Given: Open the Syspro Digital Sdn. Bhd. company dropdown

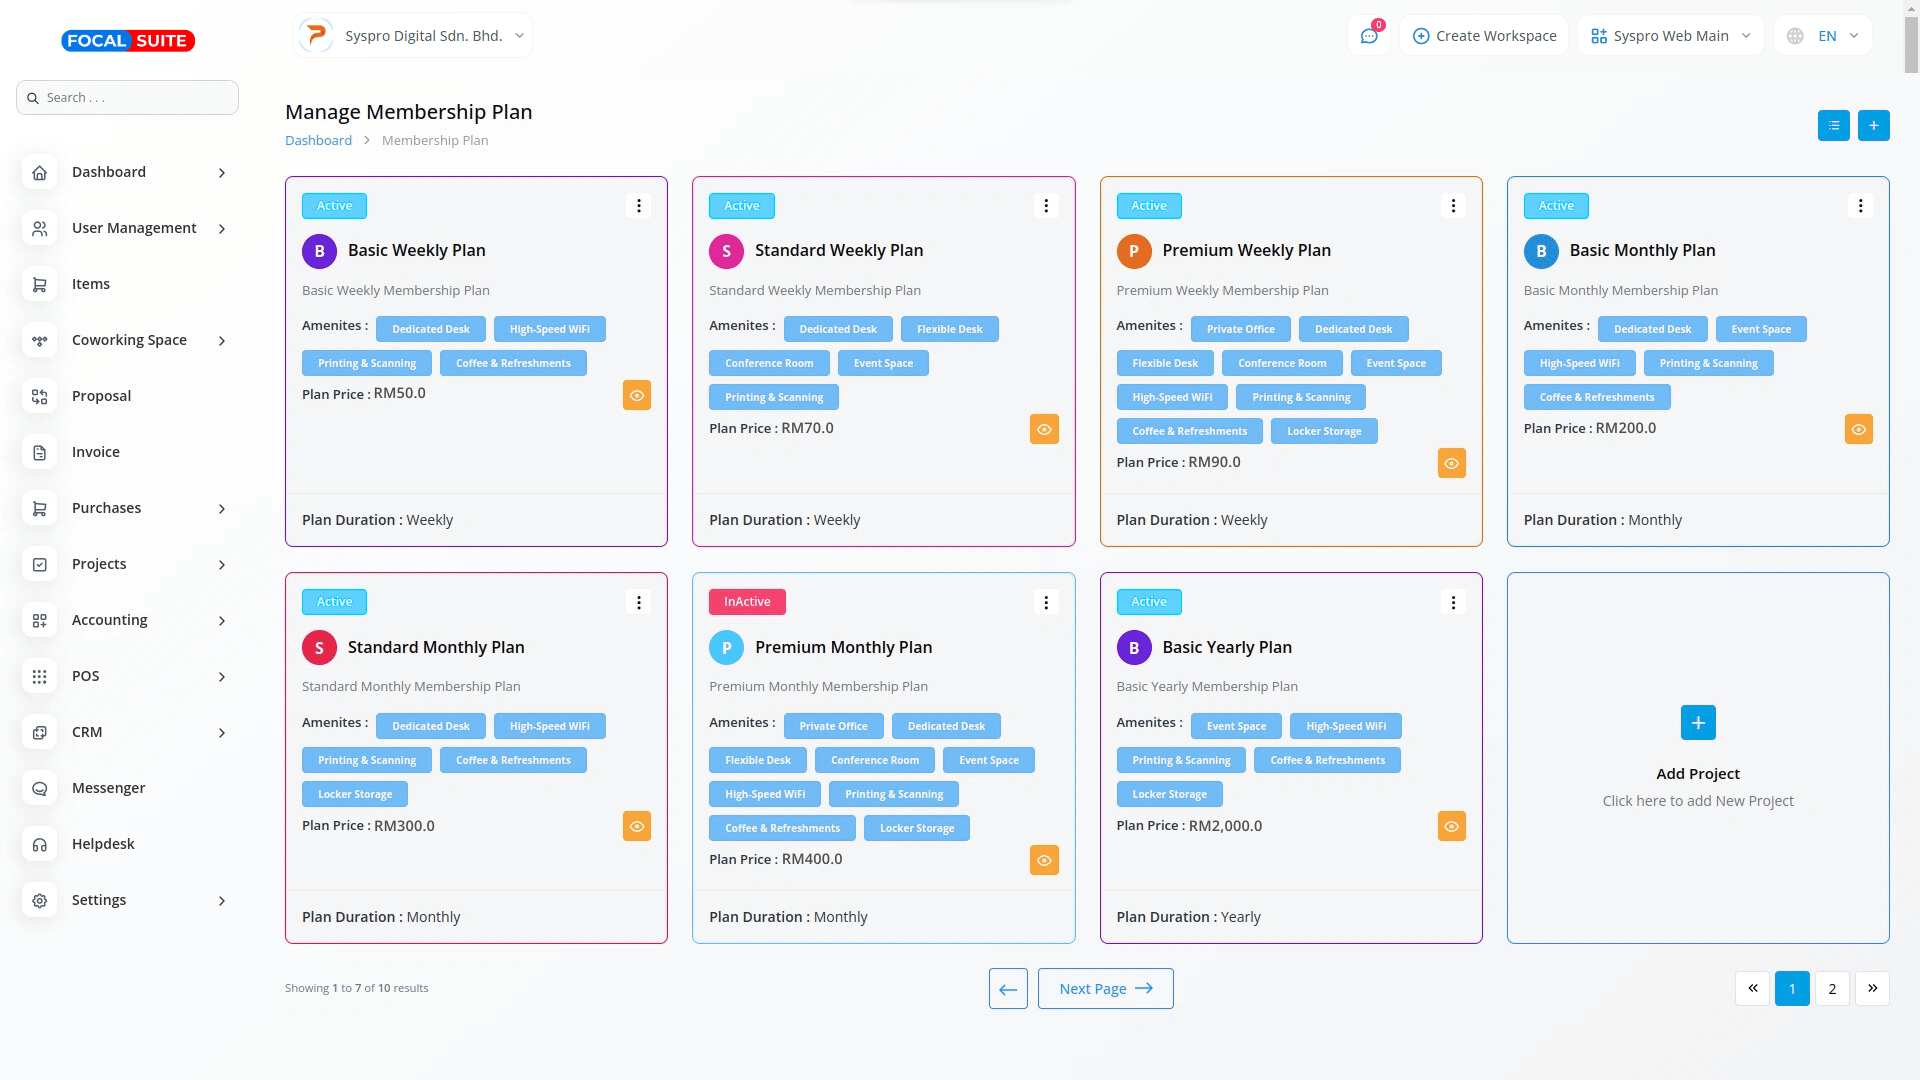Looking at the screenshot, I should tap(413, 36).
